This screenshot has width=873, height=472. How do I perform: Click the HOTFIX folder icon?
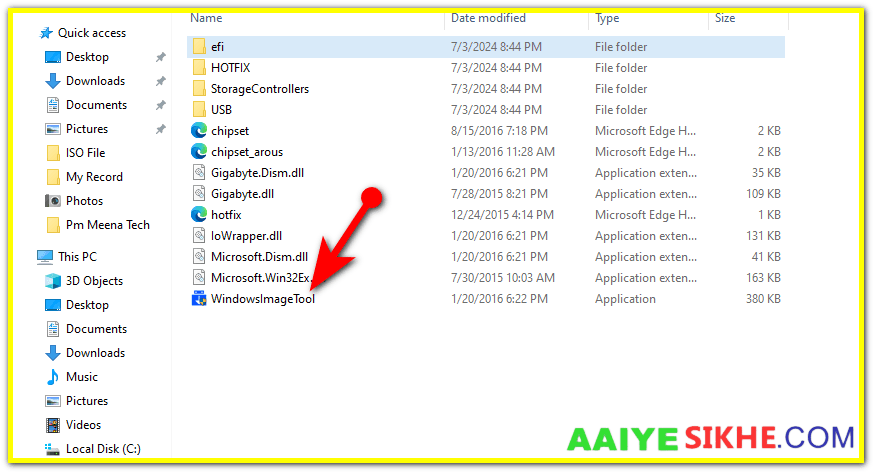(x=199, y=67)
